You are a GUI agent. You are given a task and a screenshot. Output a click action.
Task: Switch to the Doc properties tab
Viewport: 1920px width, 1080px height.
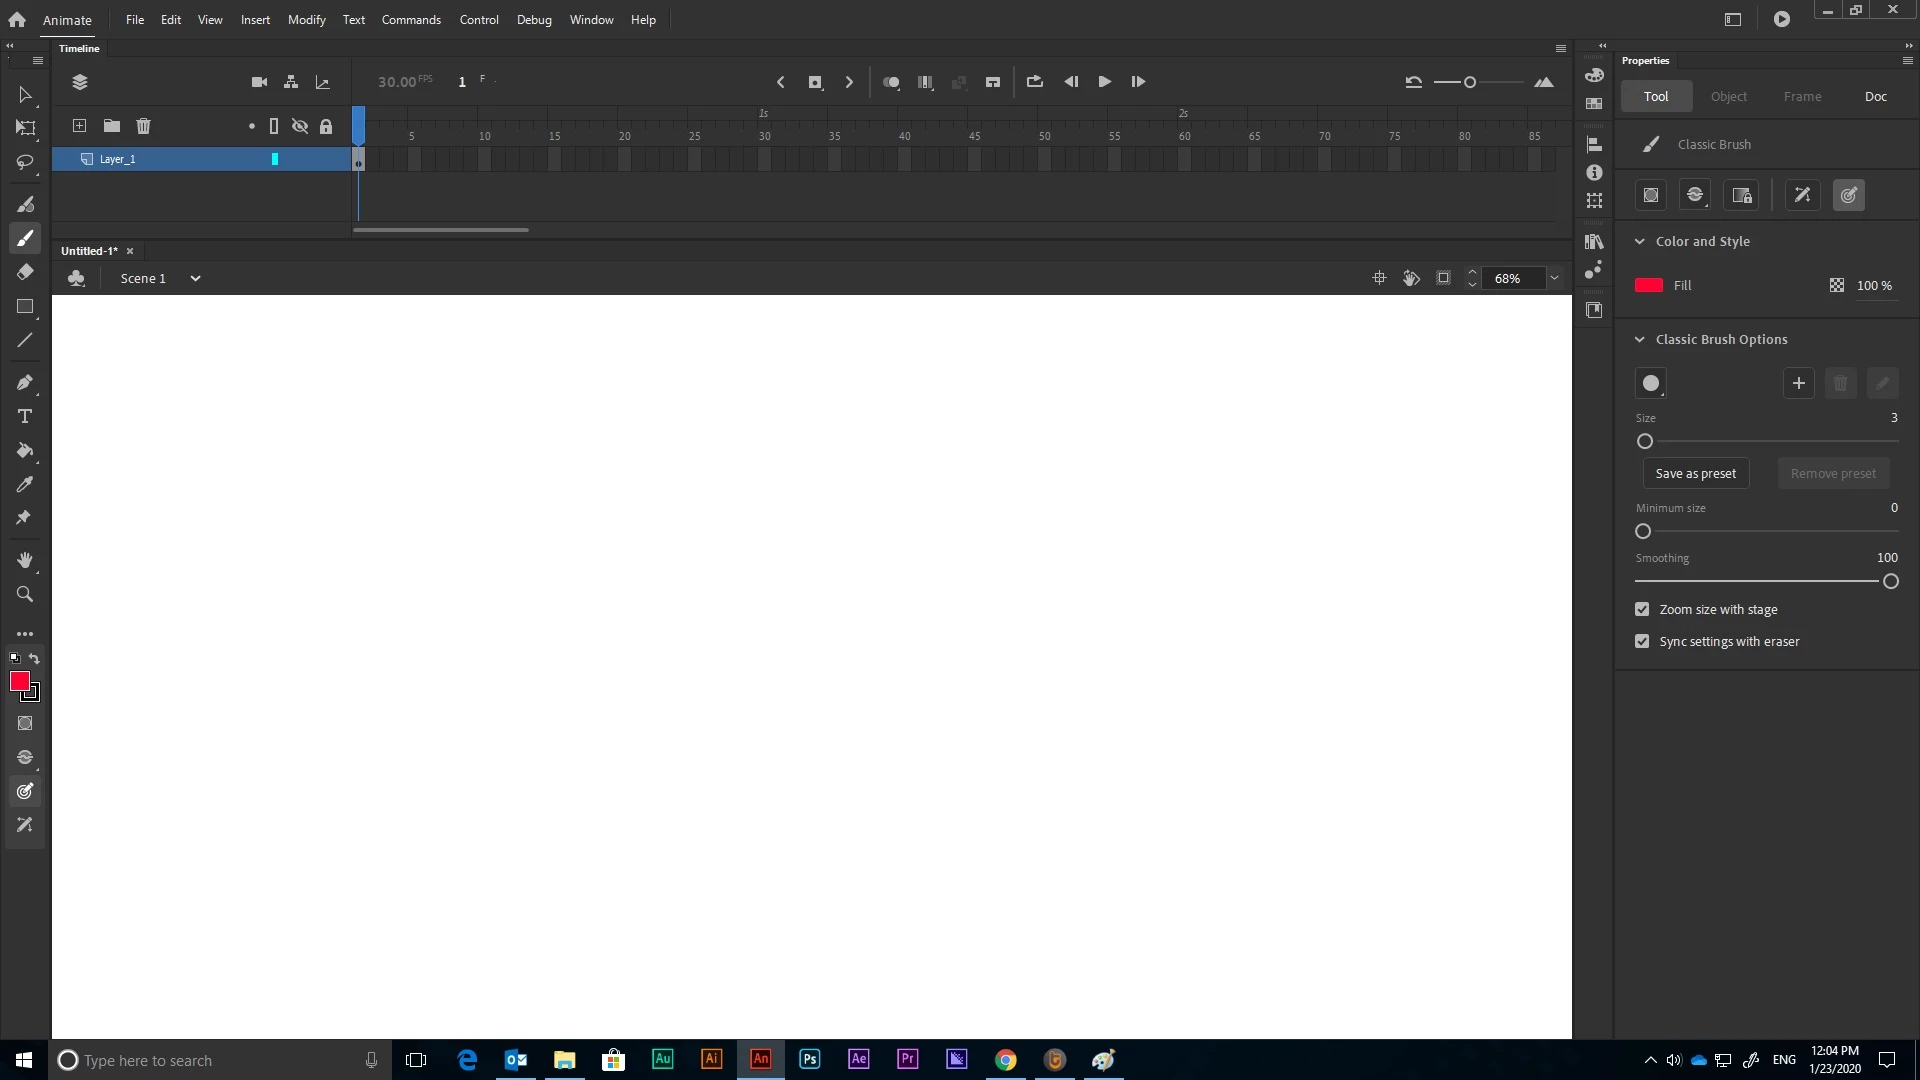1875,96
